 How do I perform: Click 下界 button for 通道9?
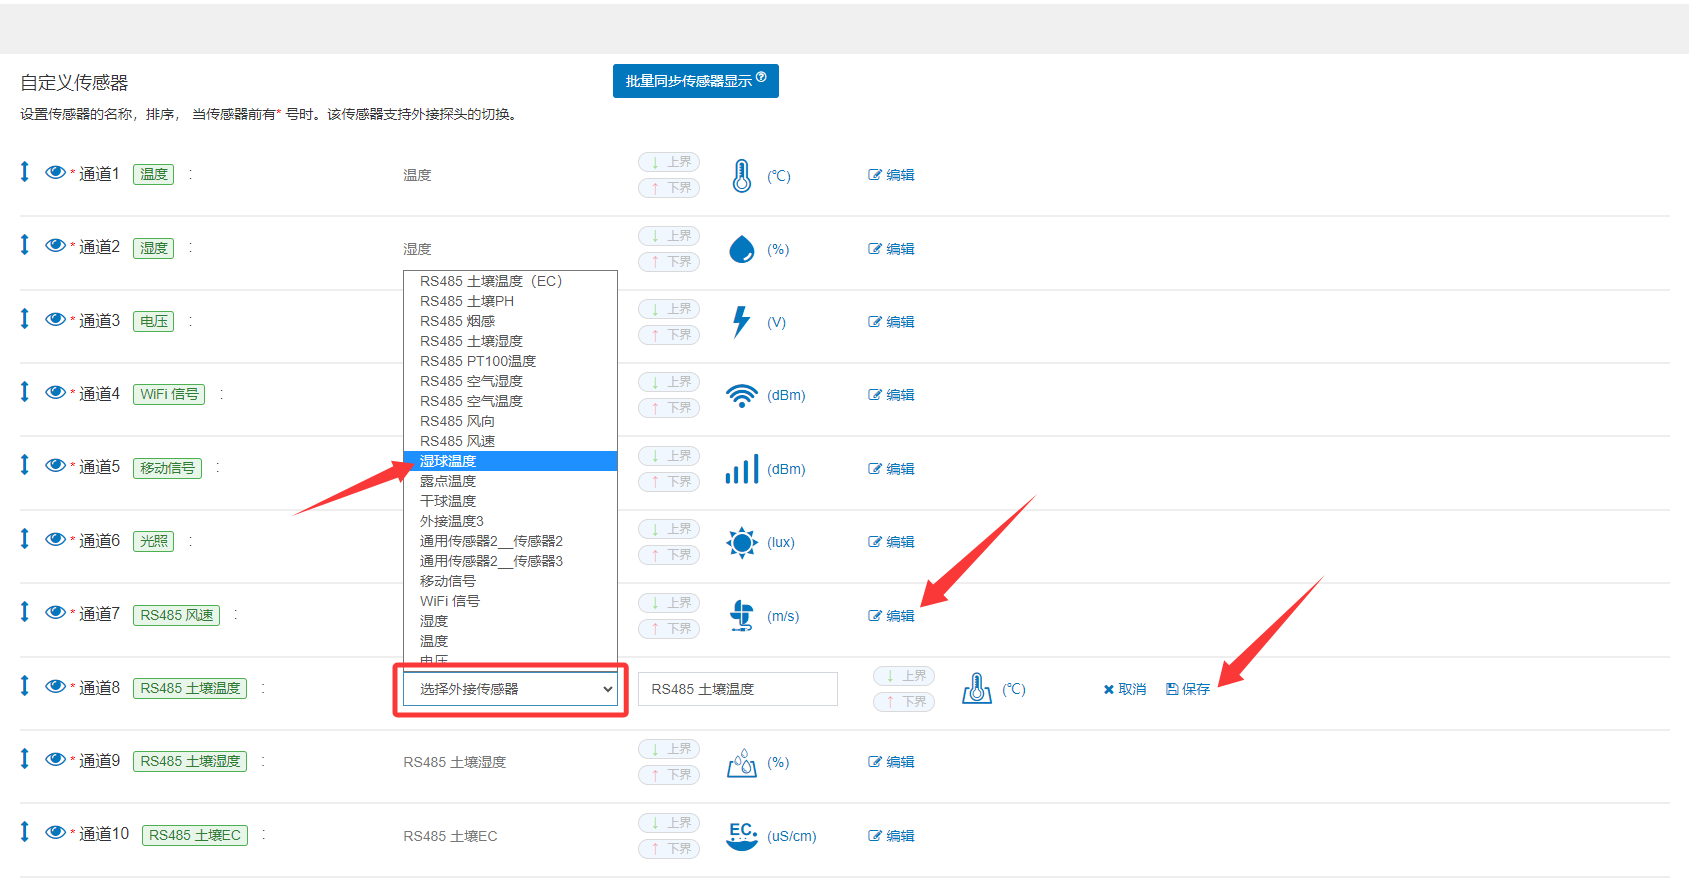tap(669, 775)
